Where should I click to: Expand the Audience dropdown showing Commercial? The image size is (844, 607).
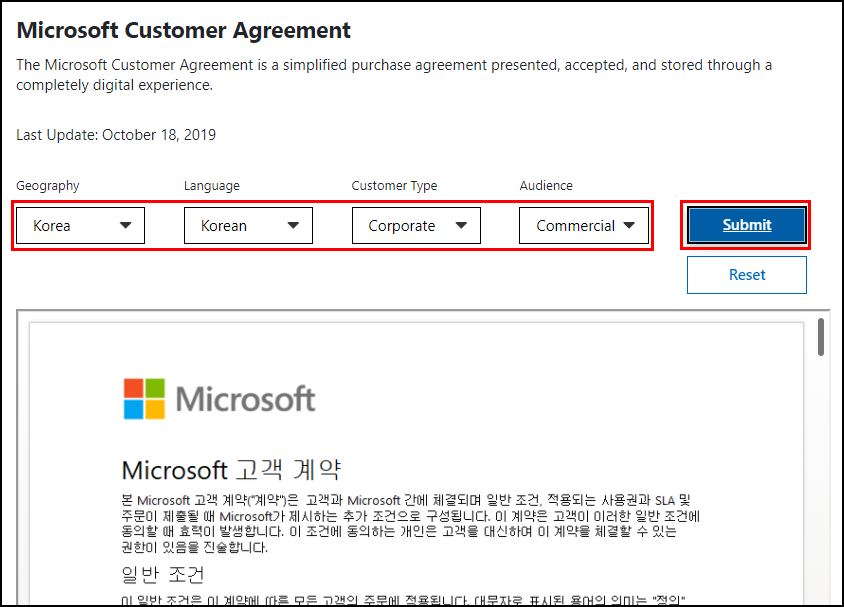tap(584, 225)
